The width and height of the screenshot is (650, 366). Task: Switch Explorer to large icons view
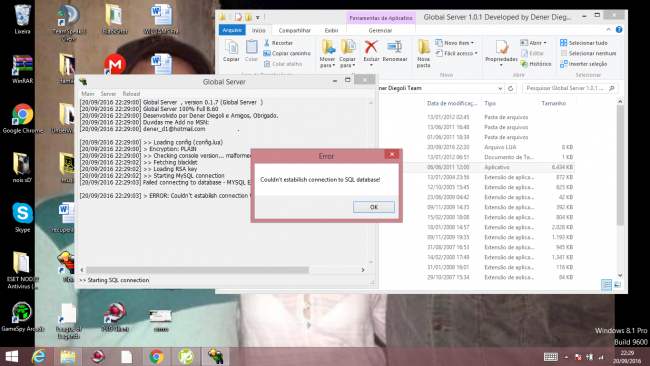pos(617,285)
